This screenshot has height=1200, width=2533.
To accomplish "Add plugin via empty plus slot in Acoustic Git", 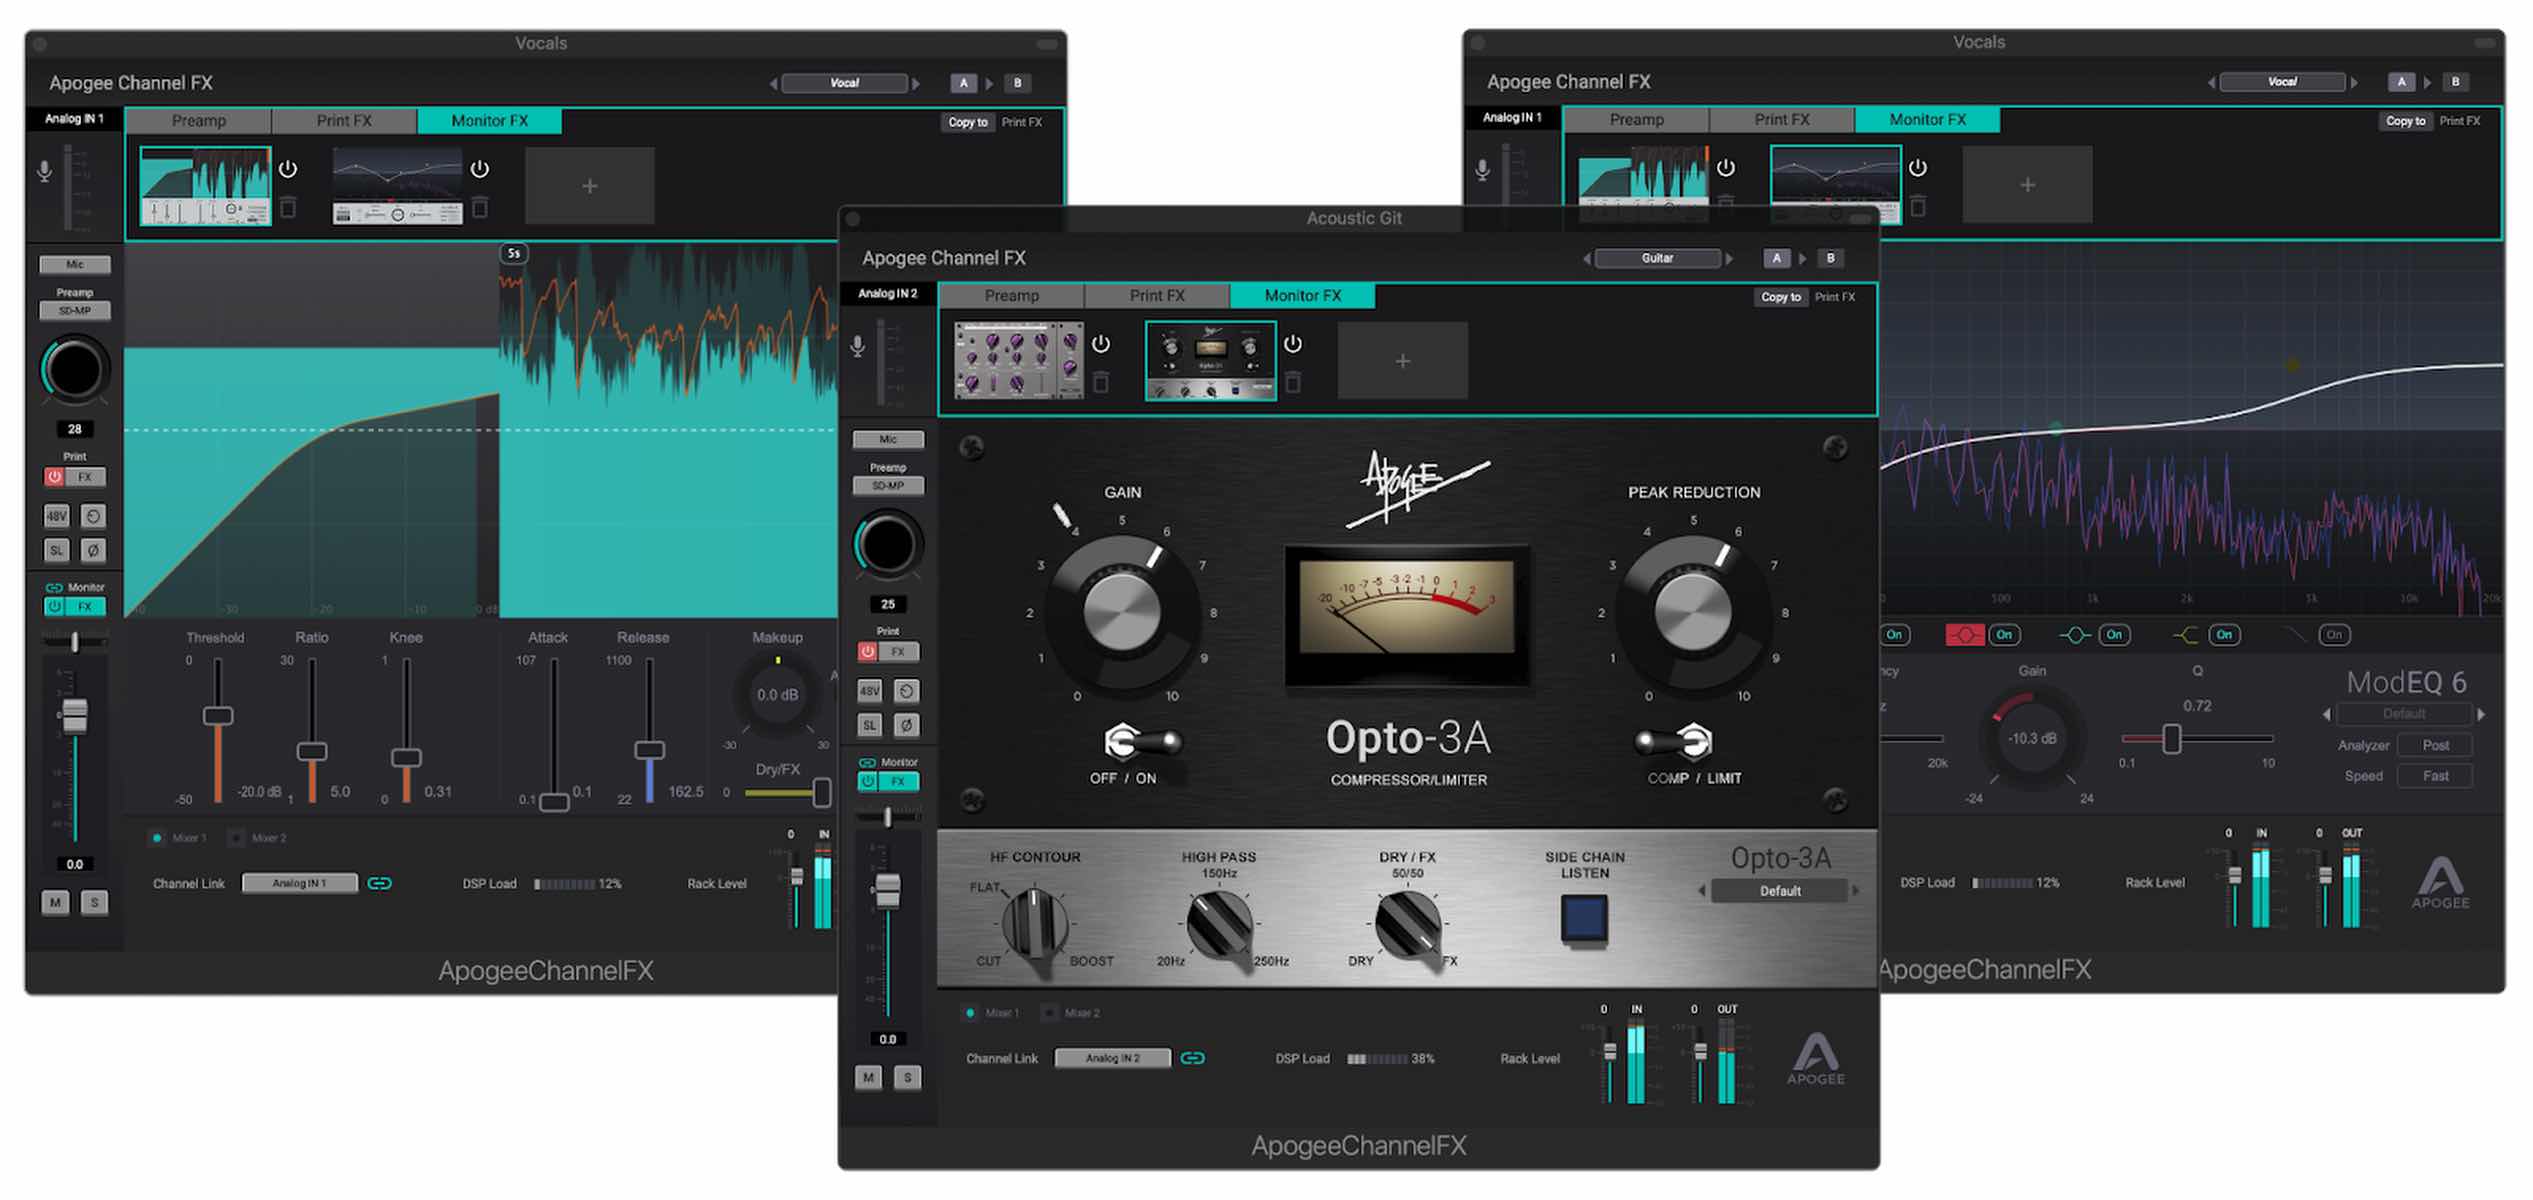I will (1403, 361).
